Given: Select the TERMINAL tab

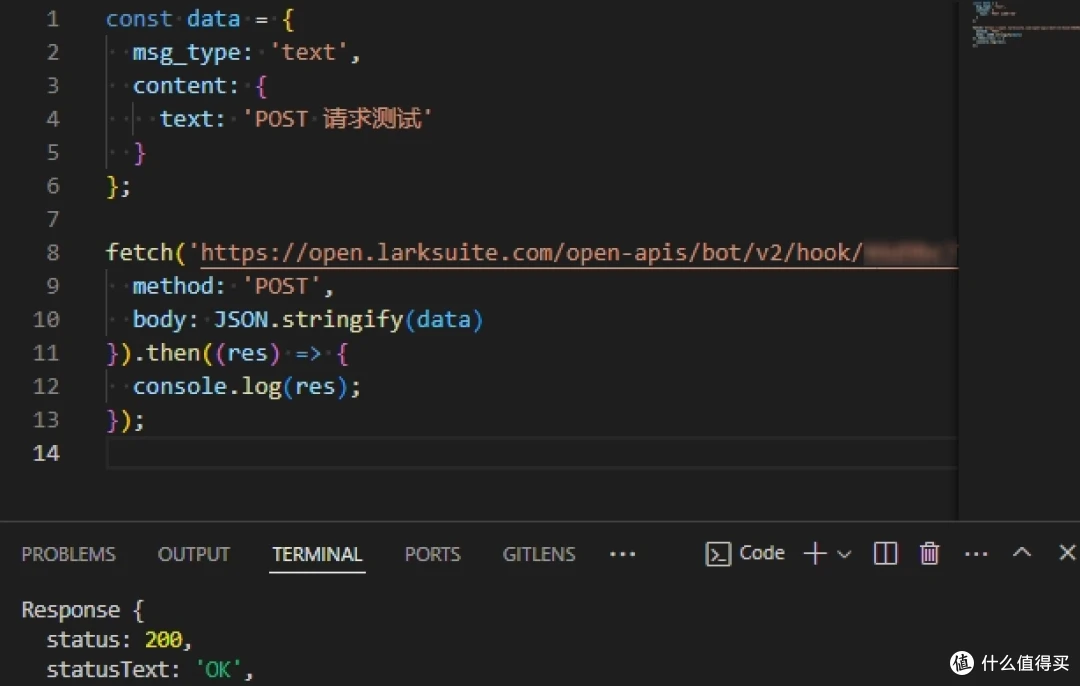Looking at the screenshot, I should [318, 554].
